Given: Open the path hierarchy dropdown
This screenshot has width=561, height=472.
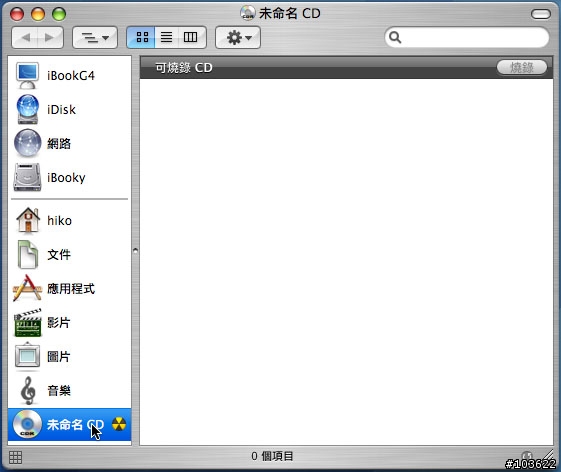Looking at the screenshot, I should tap(95, 37).
